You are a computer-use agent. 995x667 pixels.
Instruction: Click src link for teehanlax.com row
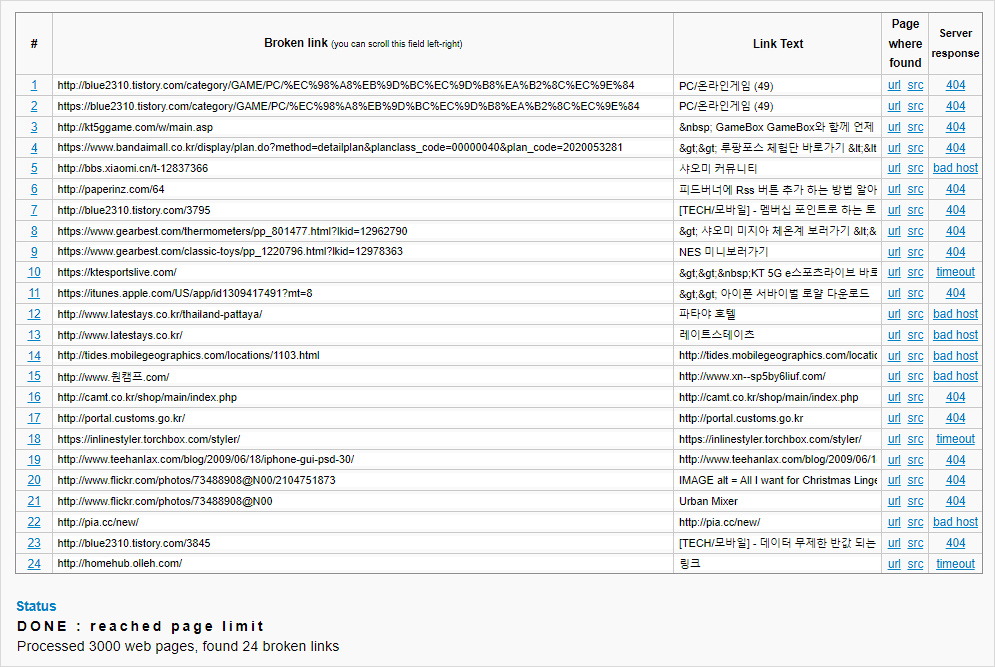[x=915, y=460]
